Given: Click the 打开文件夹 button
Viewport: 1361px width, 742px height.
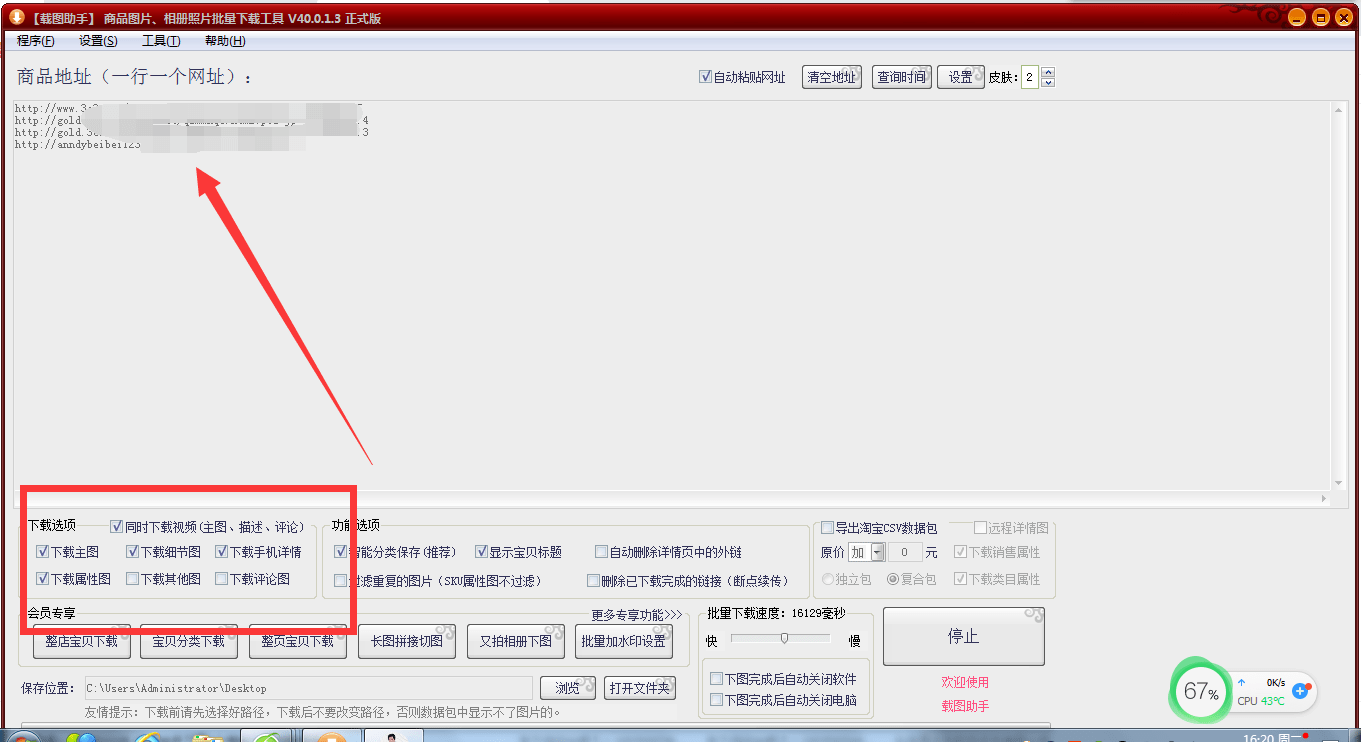Looking at the screenshot, I should [640, 688].
